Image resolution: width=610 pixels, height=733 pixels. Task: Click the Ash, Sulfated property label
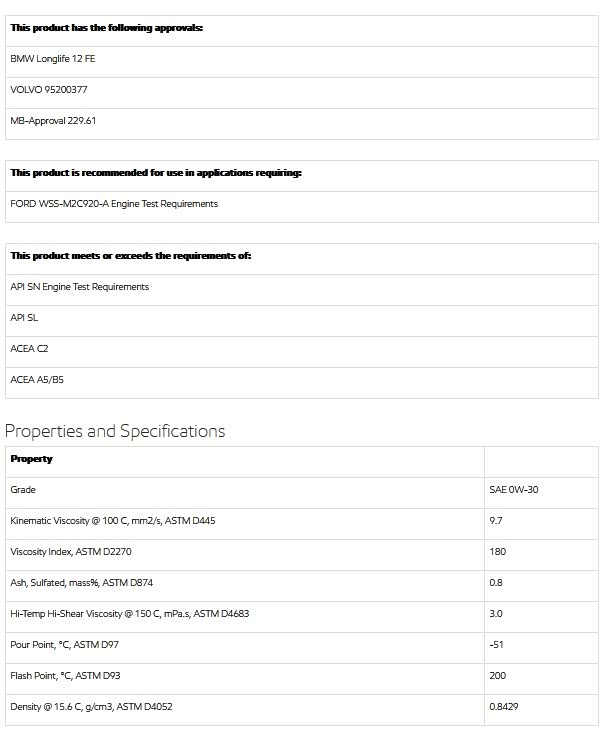pyautogui.click(x=82, y=583)
